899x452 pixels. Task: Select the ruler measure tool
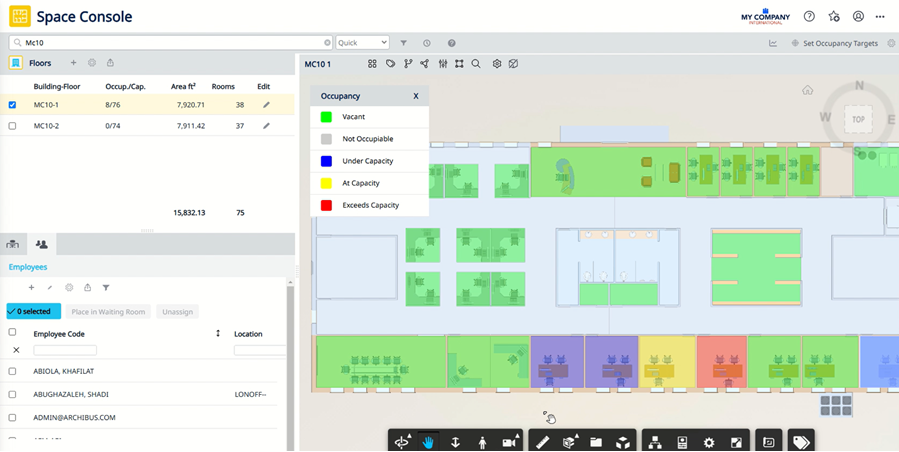coord(542,442)
